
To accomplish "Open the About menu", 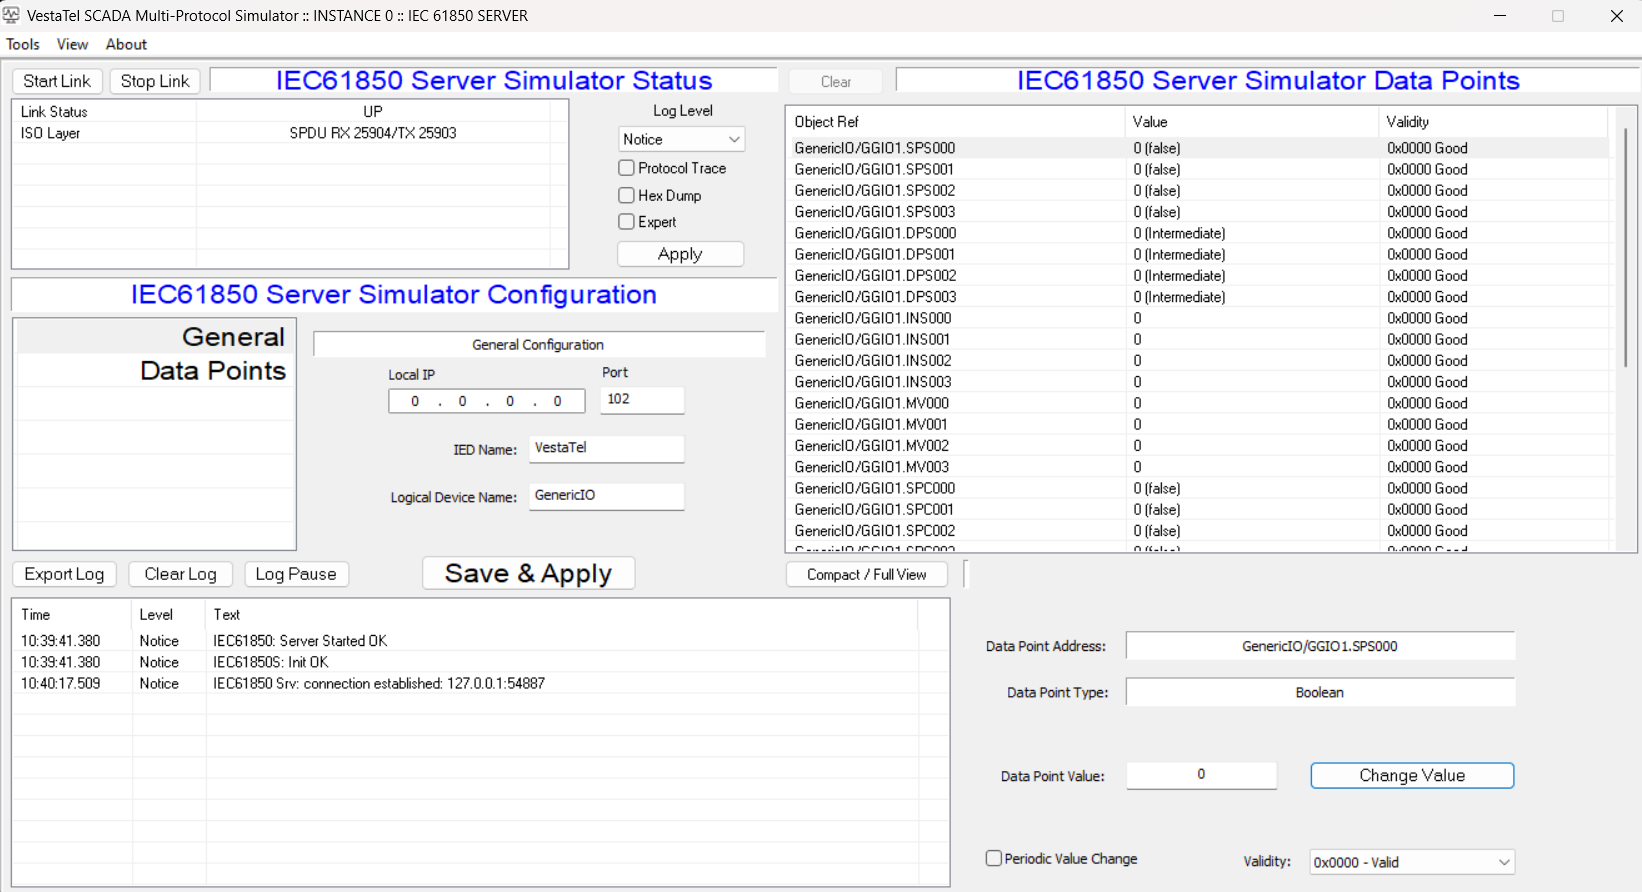I will point(126,44).
